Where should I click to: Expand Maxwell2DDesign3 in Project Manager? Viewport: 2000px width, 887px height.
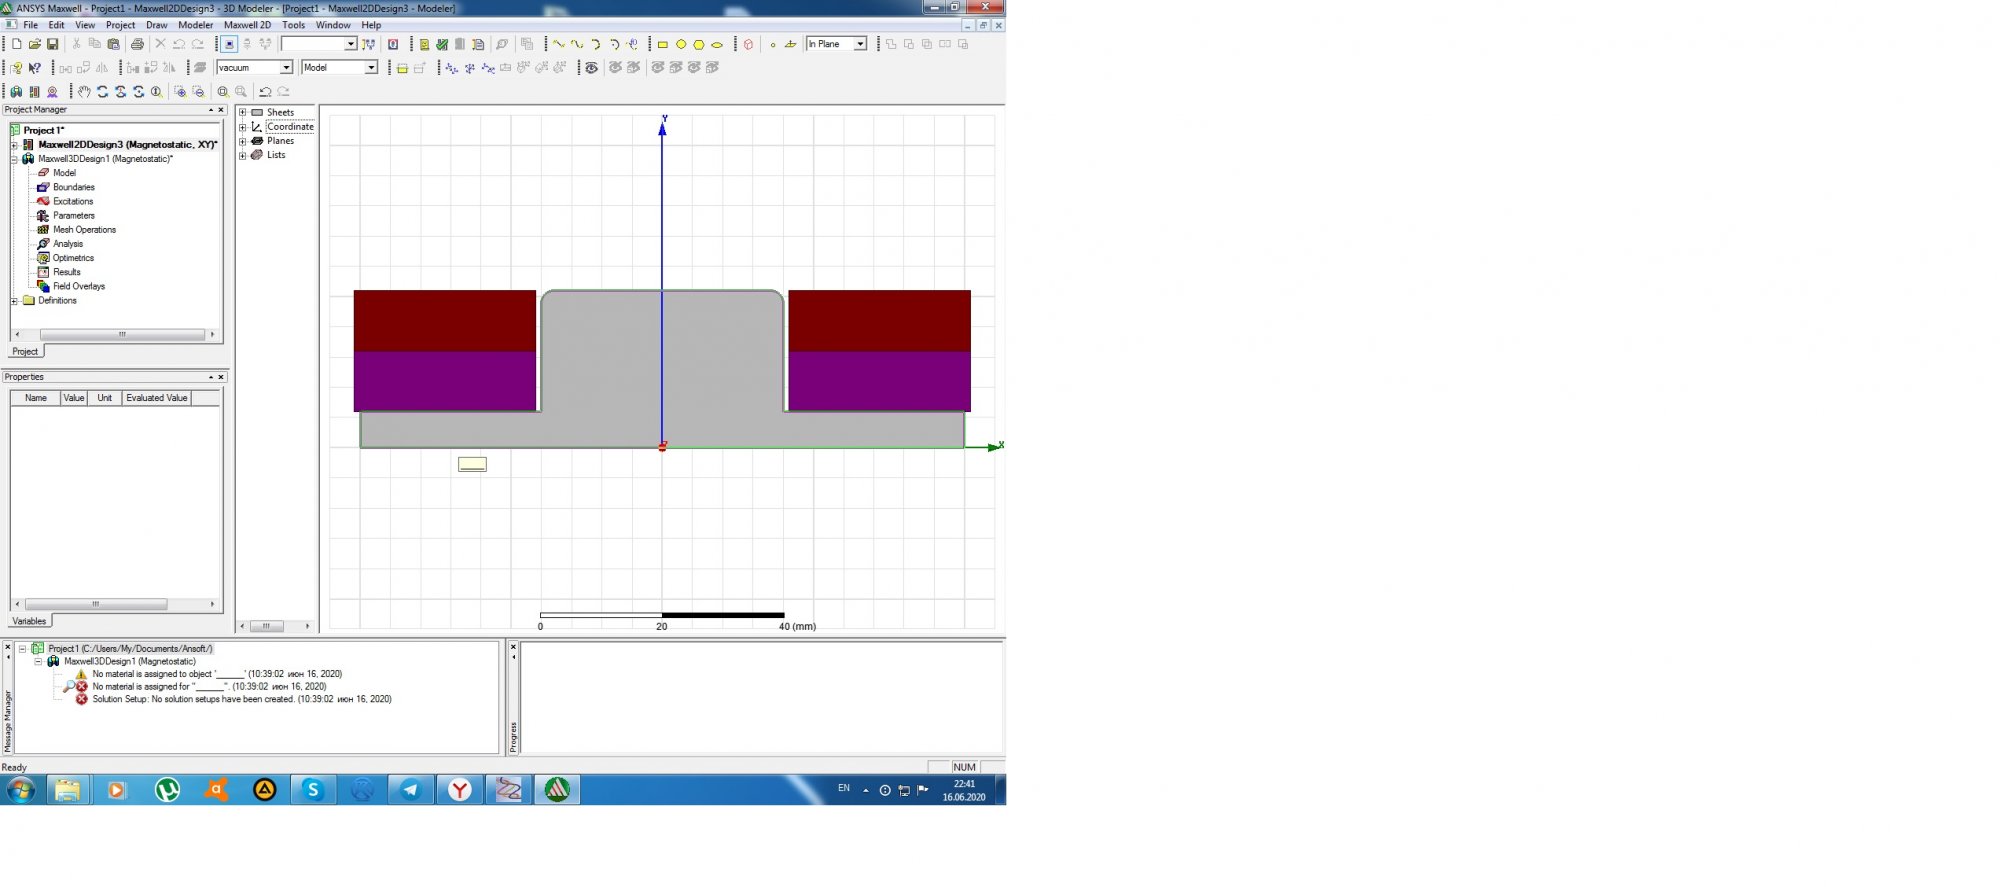point(14,145)
